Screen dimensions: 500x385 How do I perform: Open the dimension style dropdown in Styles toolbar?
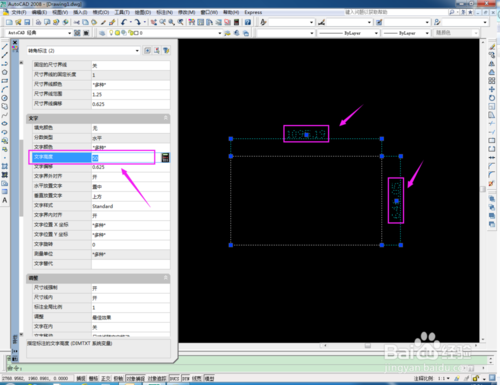(x=369, y=22)
